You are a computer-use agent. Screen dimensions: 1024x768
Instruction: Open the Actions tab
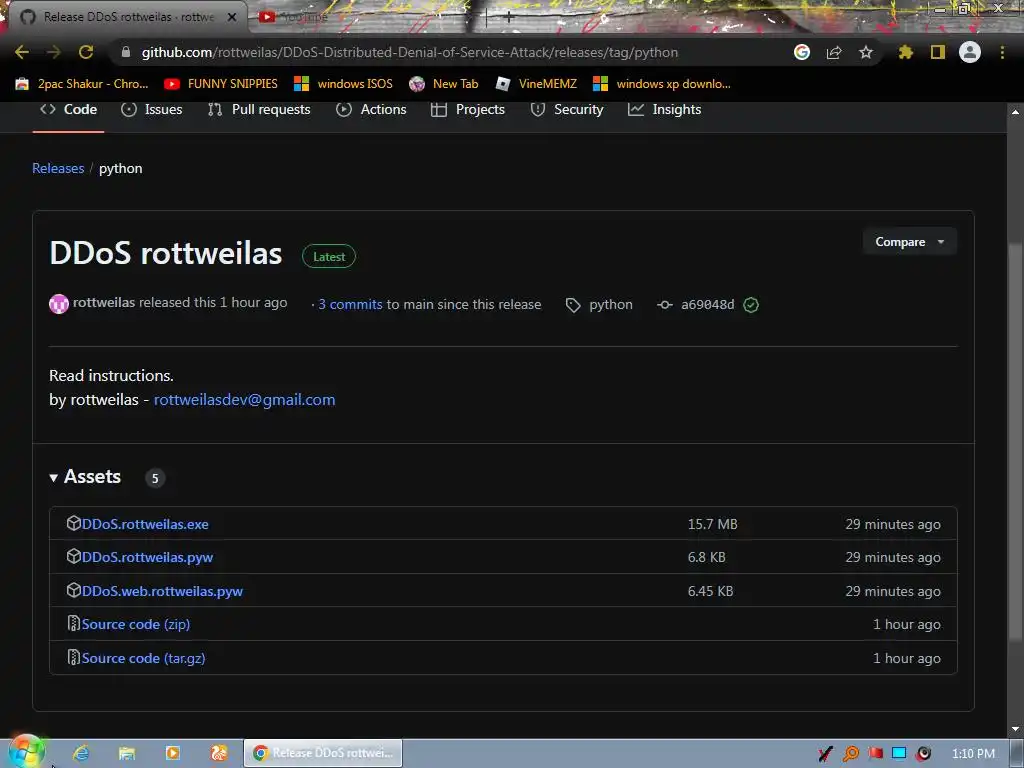pyautogui.click(x=371, y=110)
